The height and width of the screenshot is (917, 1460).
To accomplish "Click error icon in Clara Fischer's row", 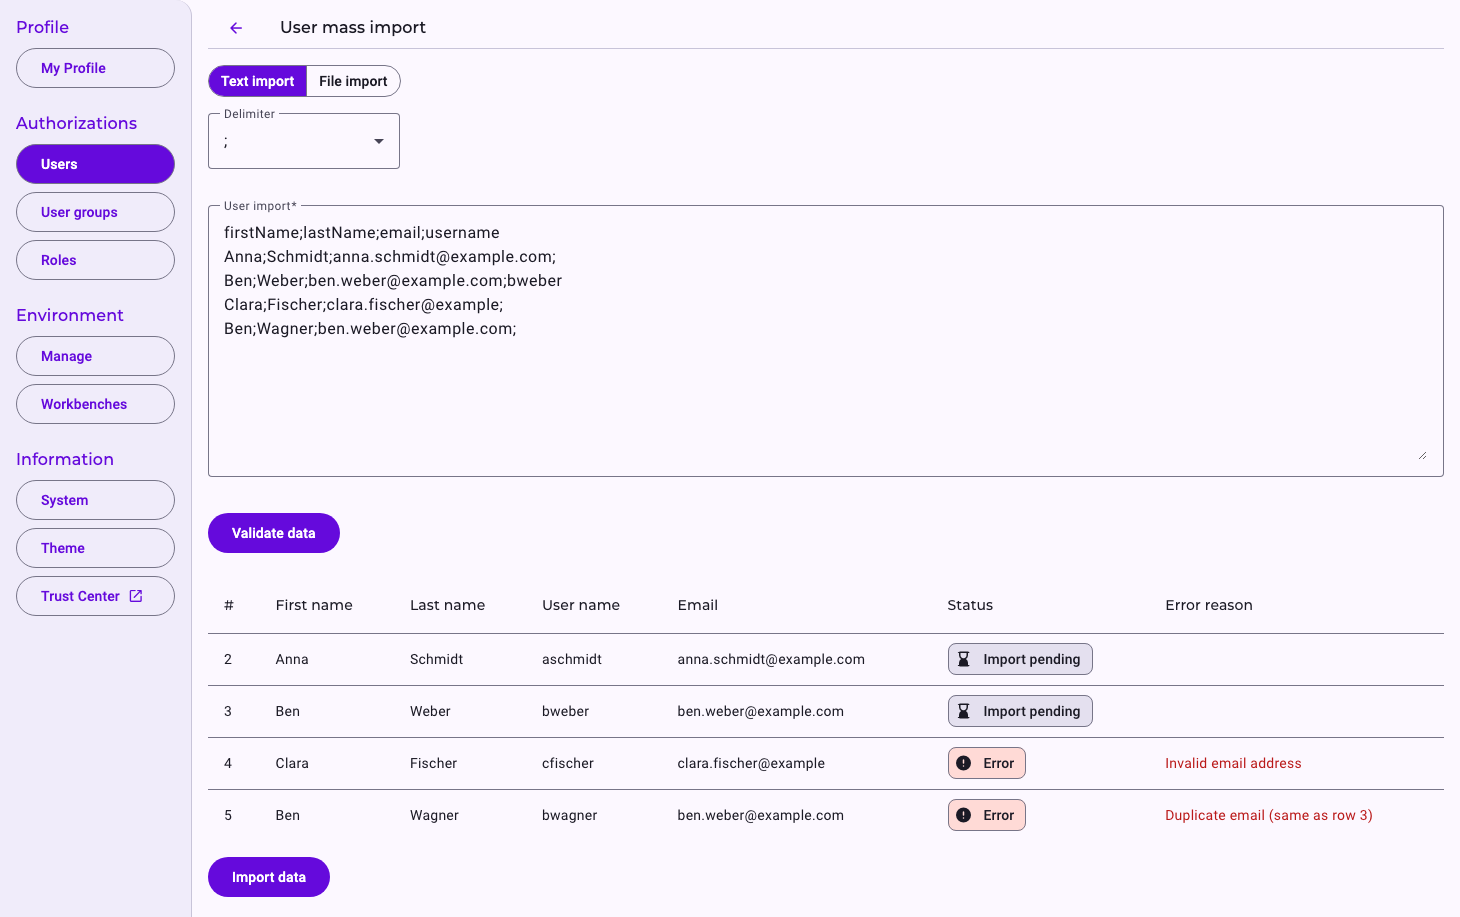I will 964,763.
